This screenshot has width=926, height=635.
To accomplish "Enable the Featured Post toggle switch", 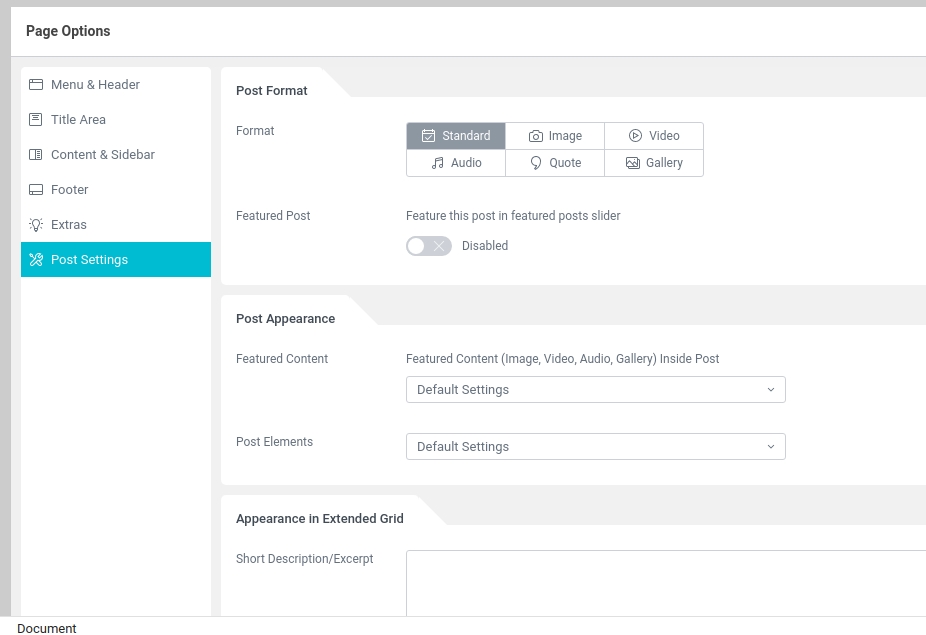I will (429, 246).
